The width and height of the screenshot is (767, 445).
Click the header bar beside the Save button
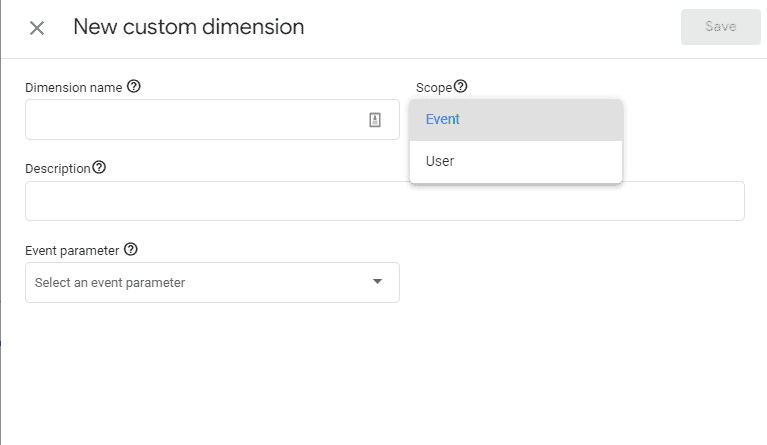[489, 28]
